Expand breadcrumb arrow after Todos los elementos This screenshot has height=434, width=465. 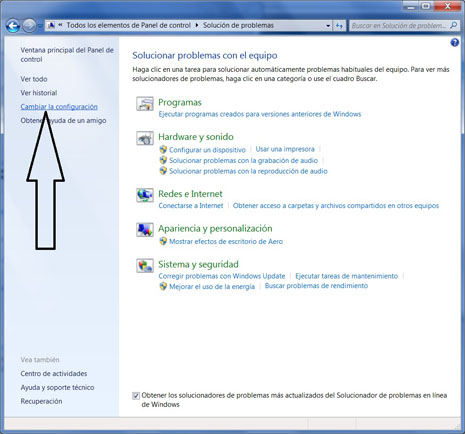(197, 25)
